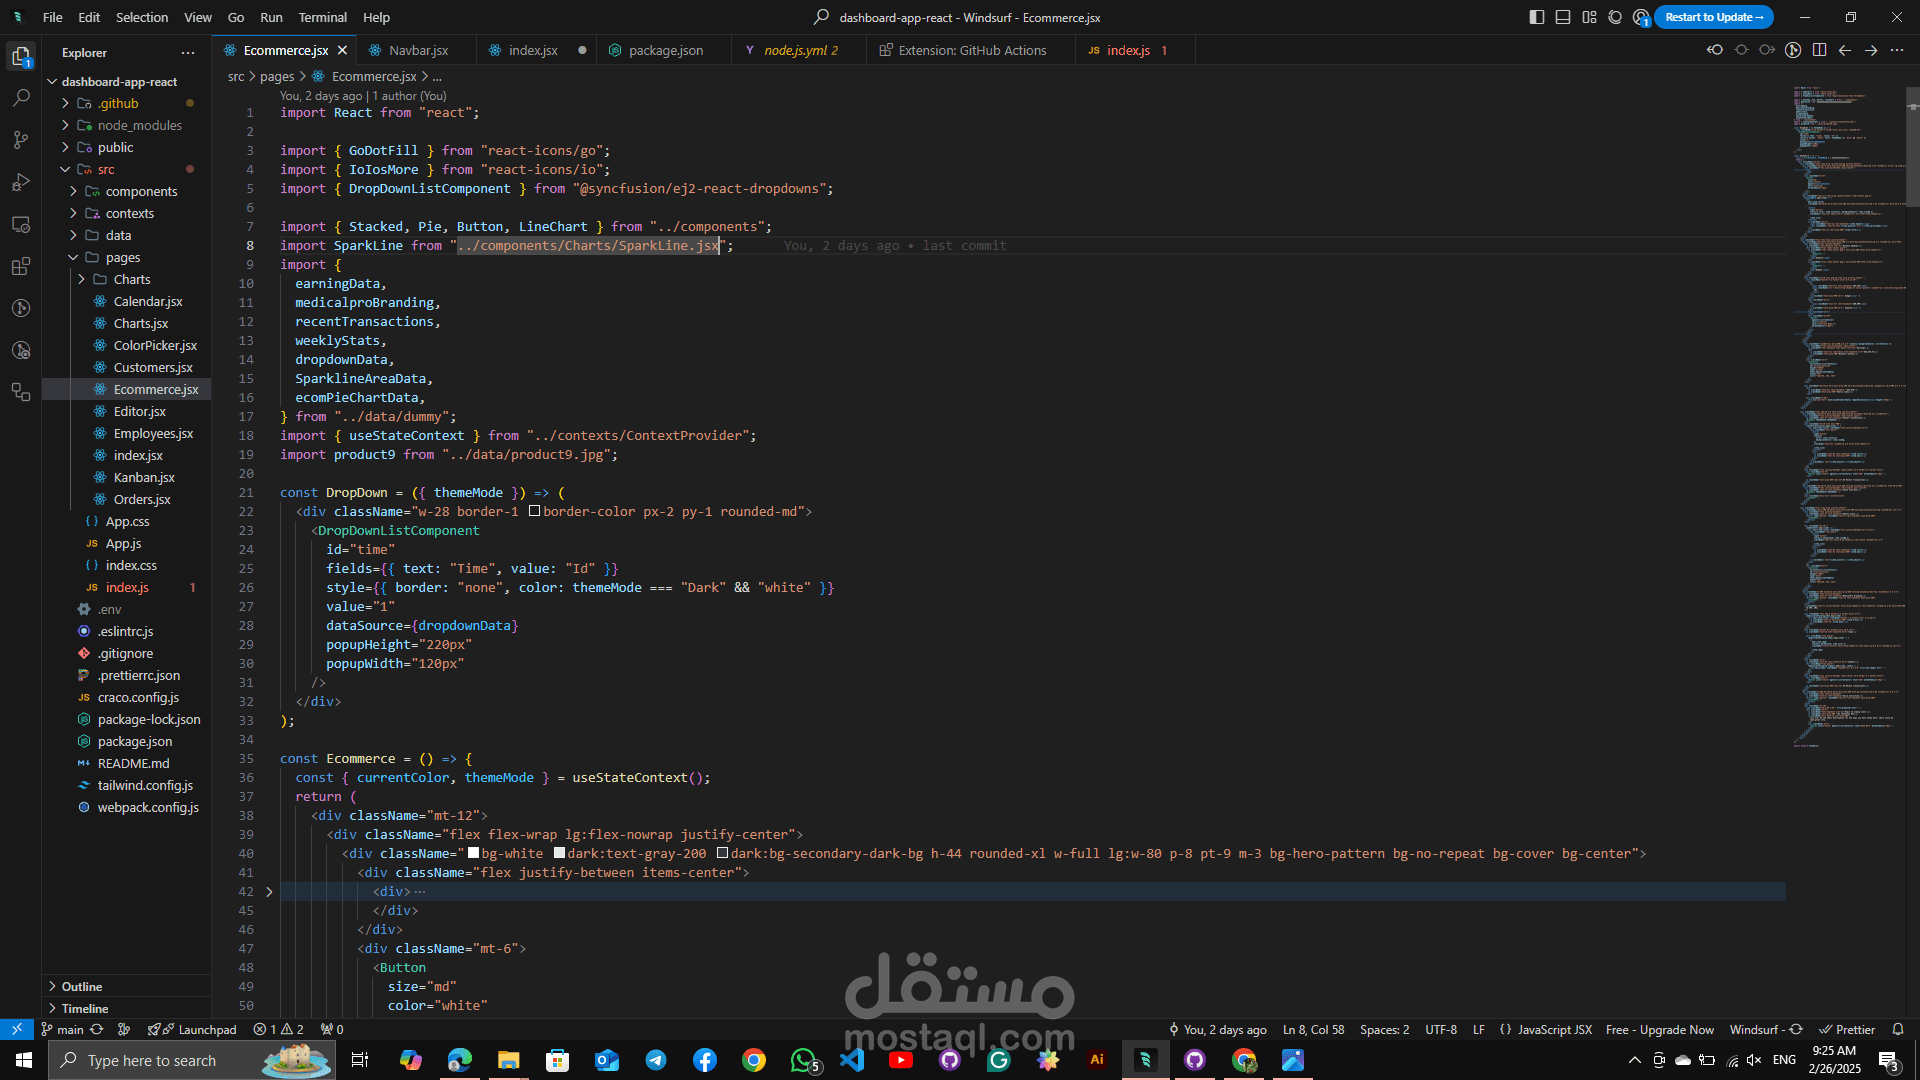
Task: Expand the components folder
Action: 141,191
